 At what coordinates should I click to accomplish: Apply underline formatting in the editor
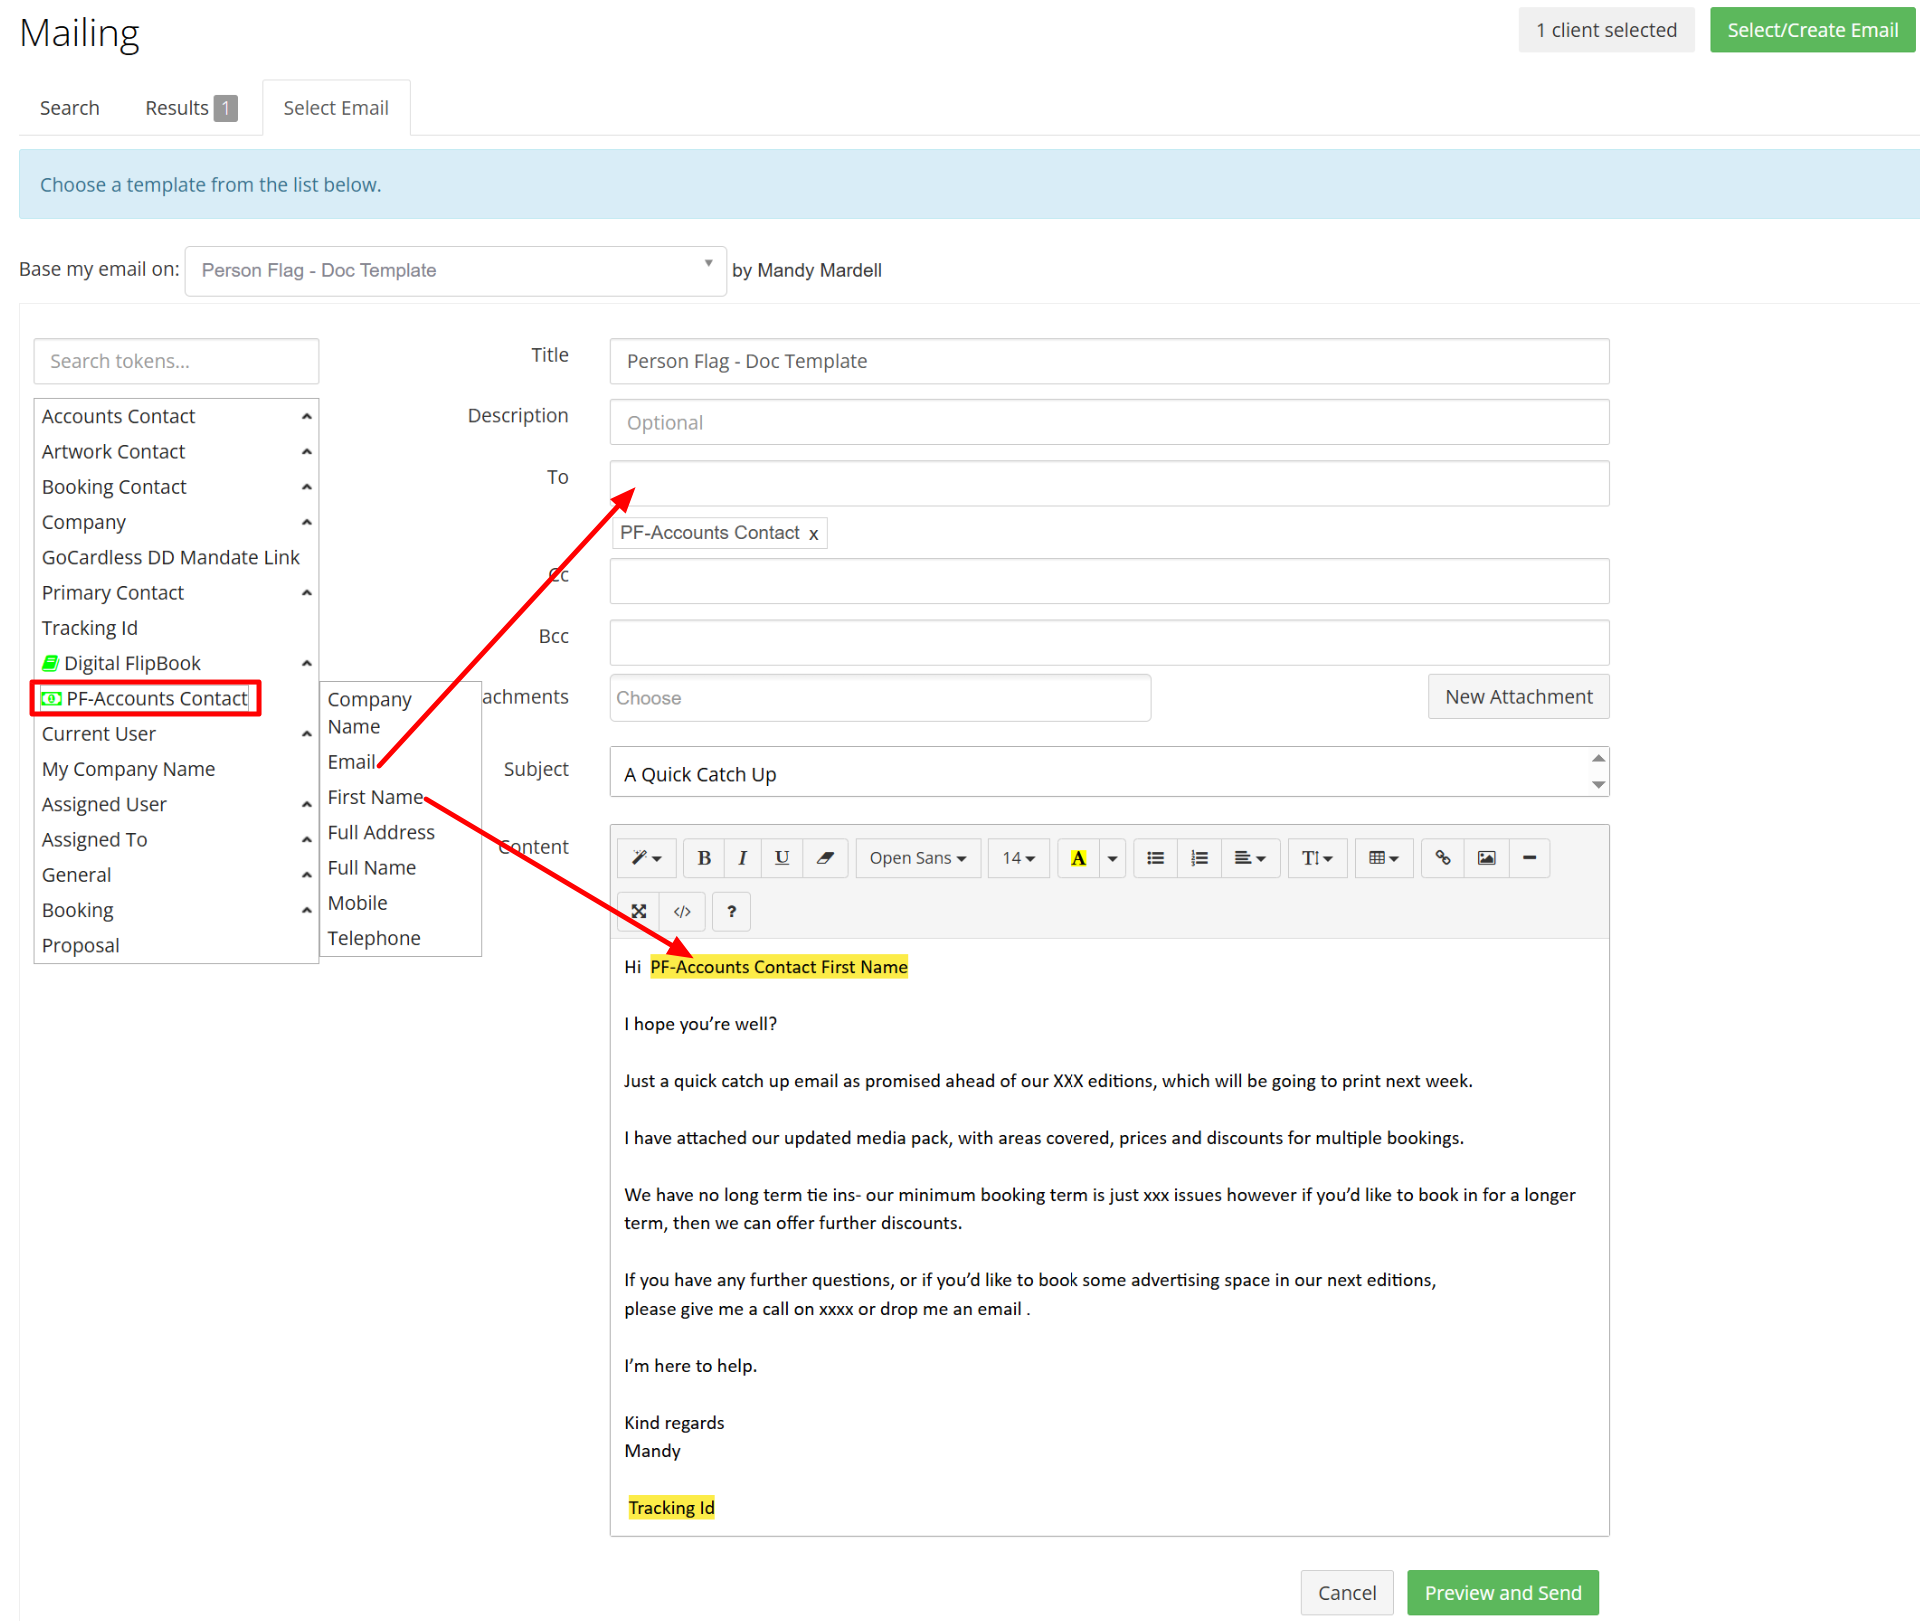pos(781,858)
